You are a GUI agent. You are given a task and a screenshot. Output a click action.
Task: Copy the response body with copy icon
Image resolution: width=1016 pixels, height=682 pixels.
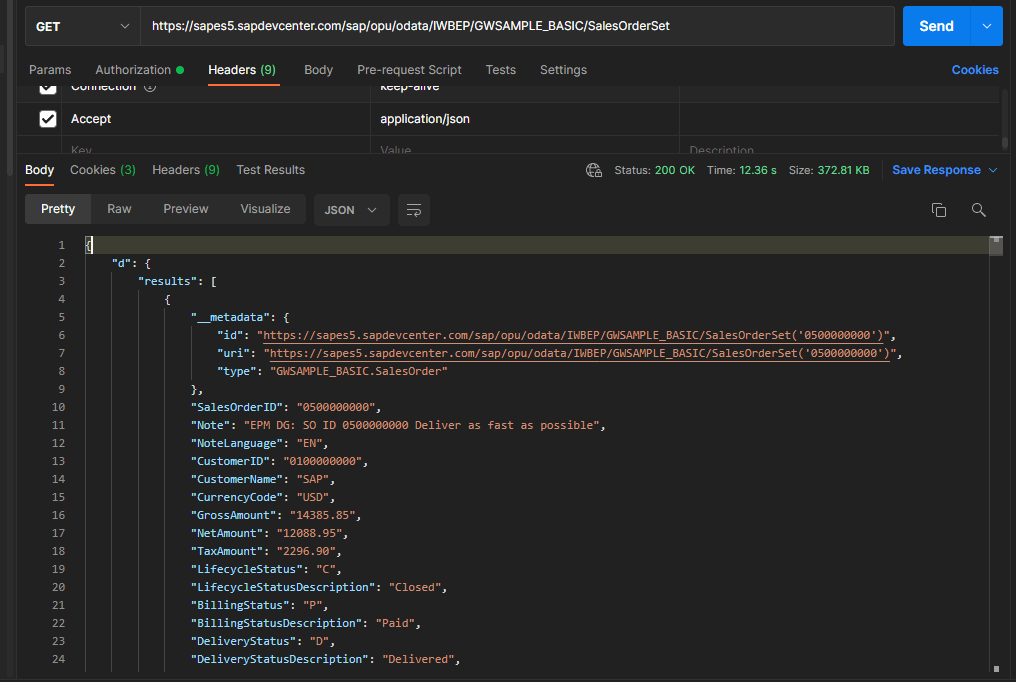[938, 210]
